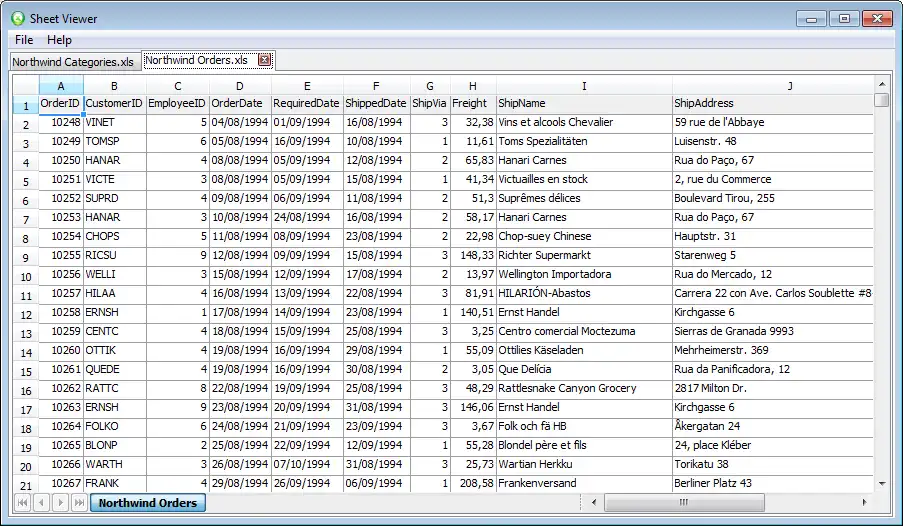
Task: Close the Northwind Orders.xls tab
Action: click(264, 60)
